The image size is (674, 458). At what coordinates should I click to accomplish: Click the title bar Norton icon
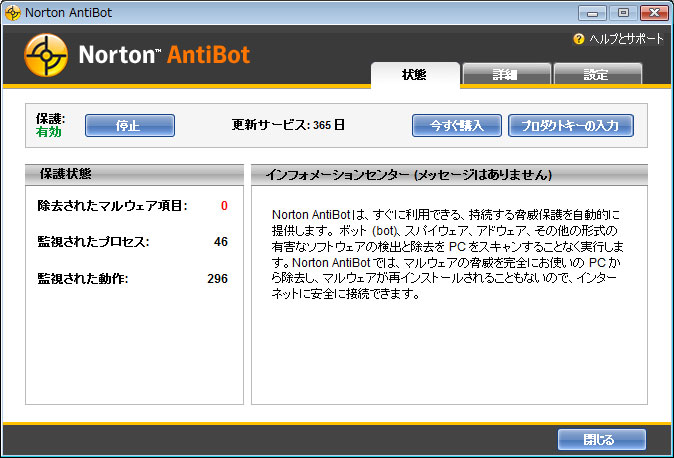[x=13, y=13]
